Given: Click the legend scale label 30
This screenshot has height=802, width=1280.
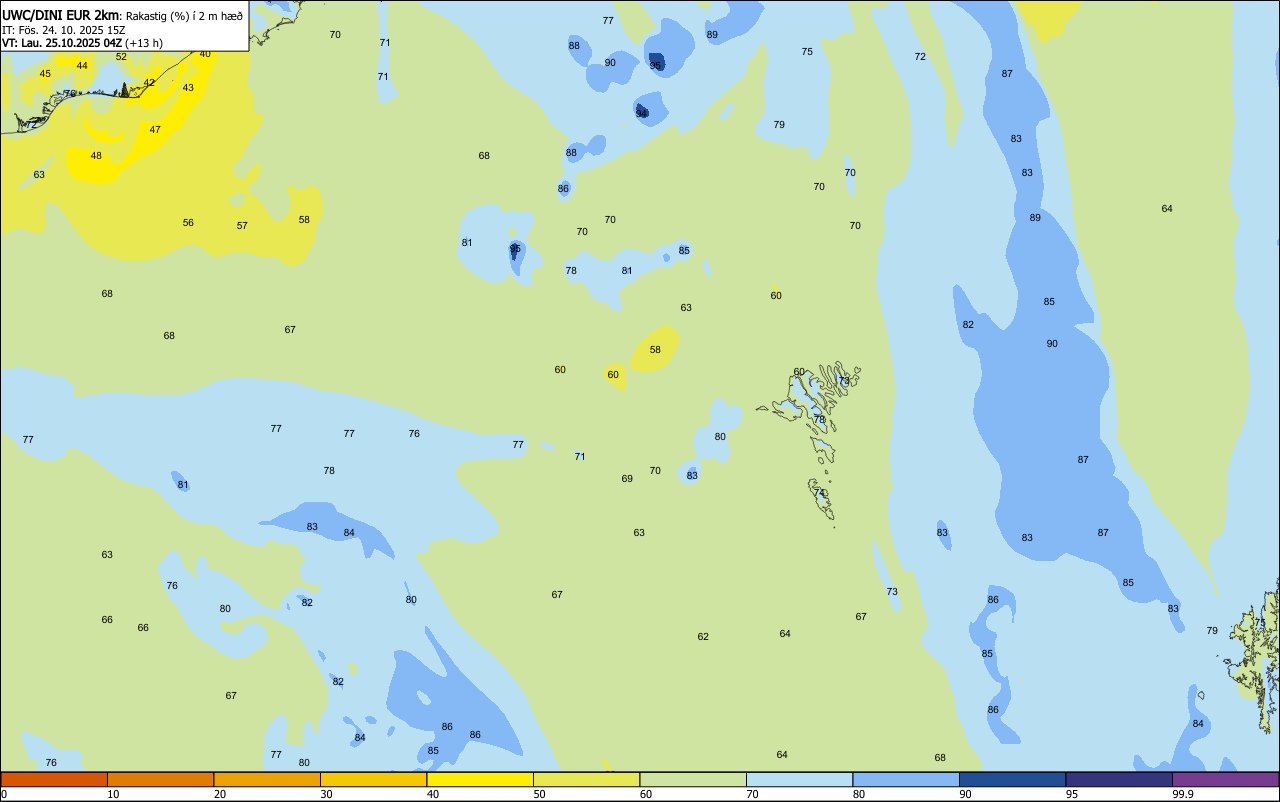Looking at the screenshot, I should tap(326, 794).
